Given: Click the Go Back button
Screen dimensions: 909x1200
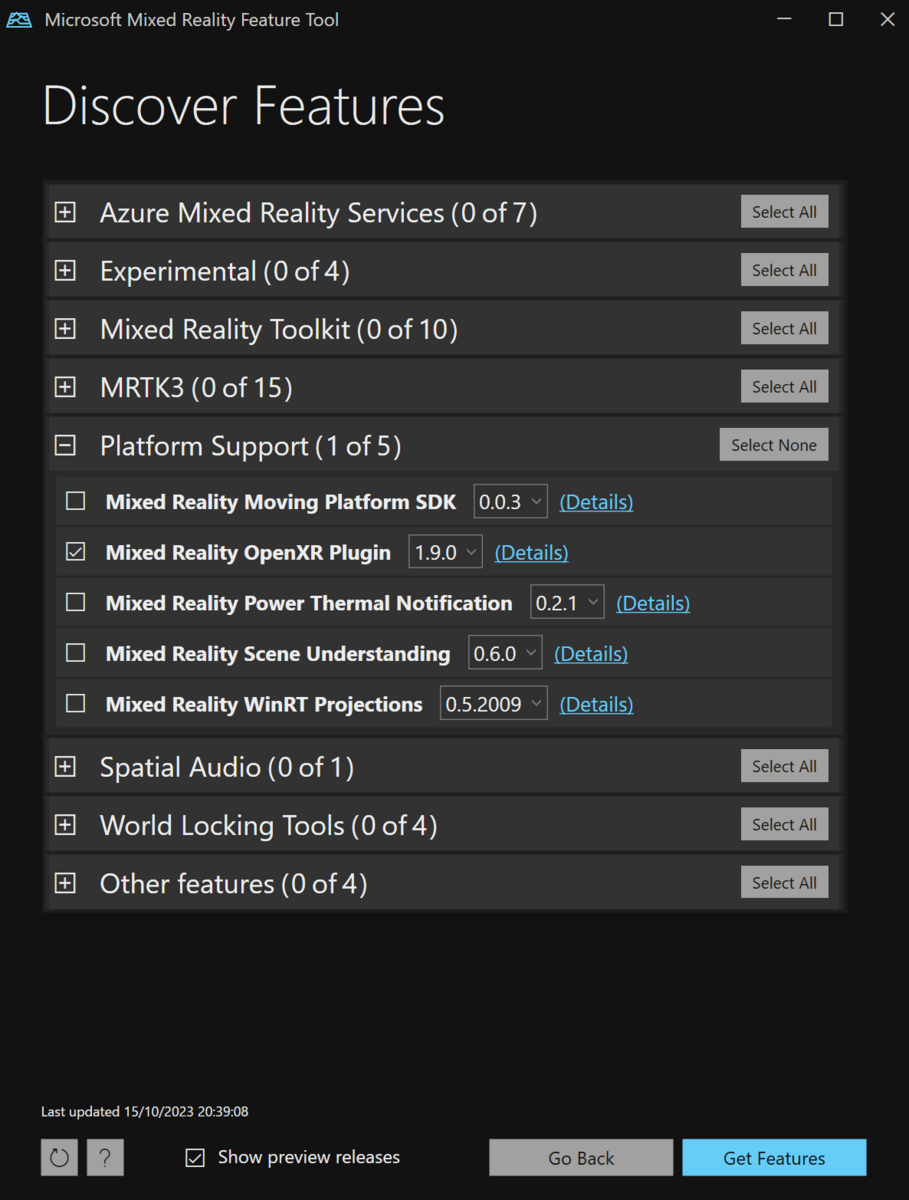Looking at the screenshot, I should 581,1158.
